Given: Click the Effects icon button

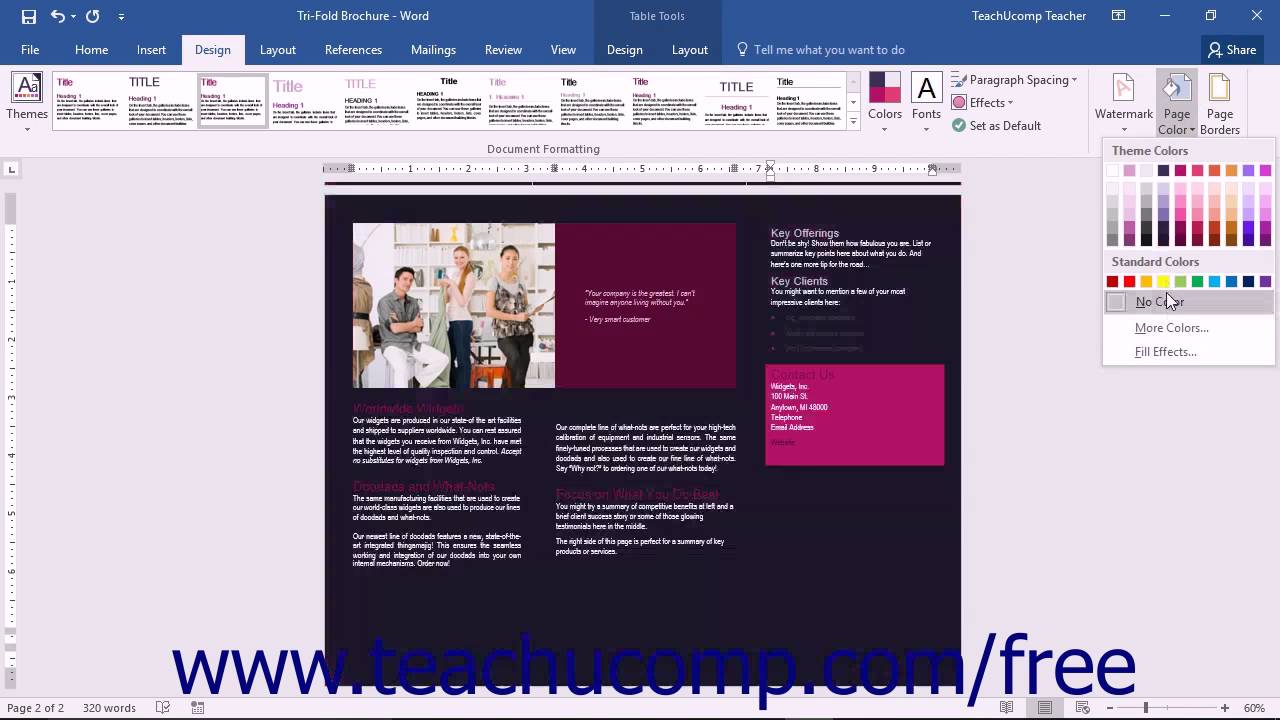Looking at the screenshot, I should click(x=959, y=102).
